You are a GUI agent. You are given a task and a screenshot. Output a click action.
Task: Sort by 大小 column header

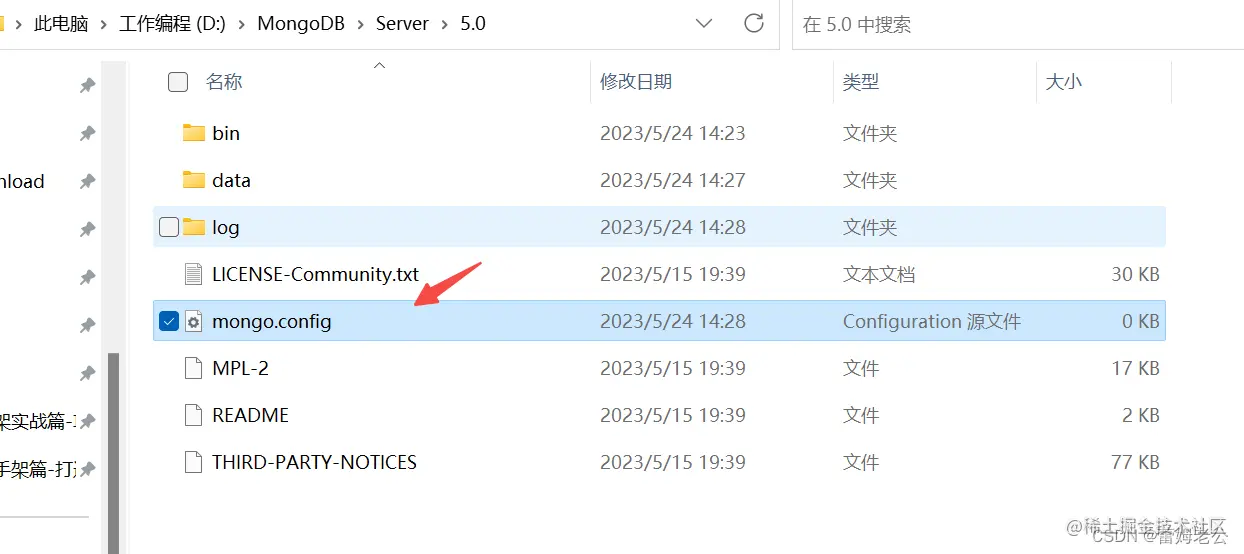[x=1064, y=82]
